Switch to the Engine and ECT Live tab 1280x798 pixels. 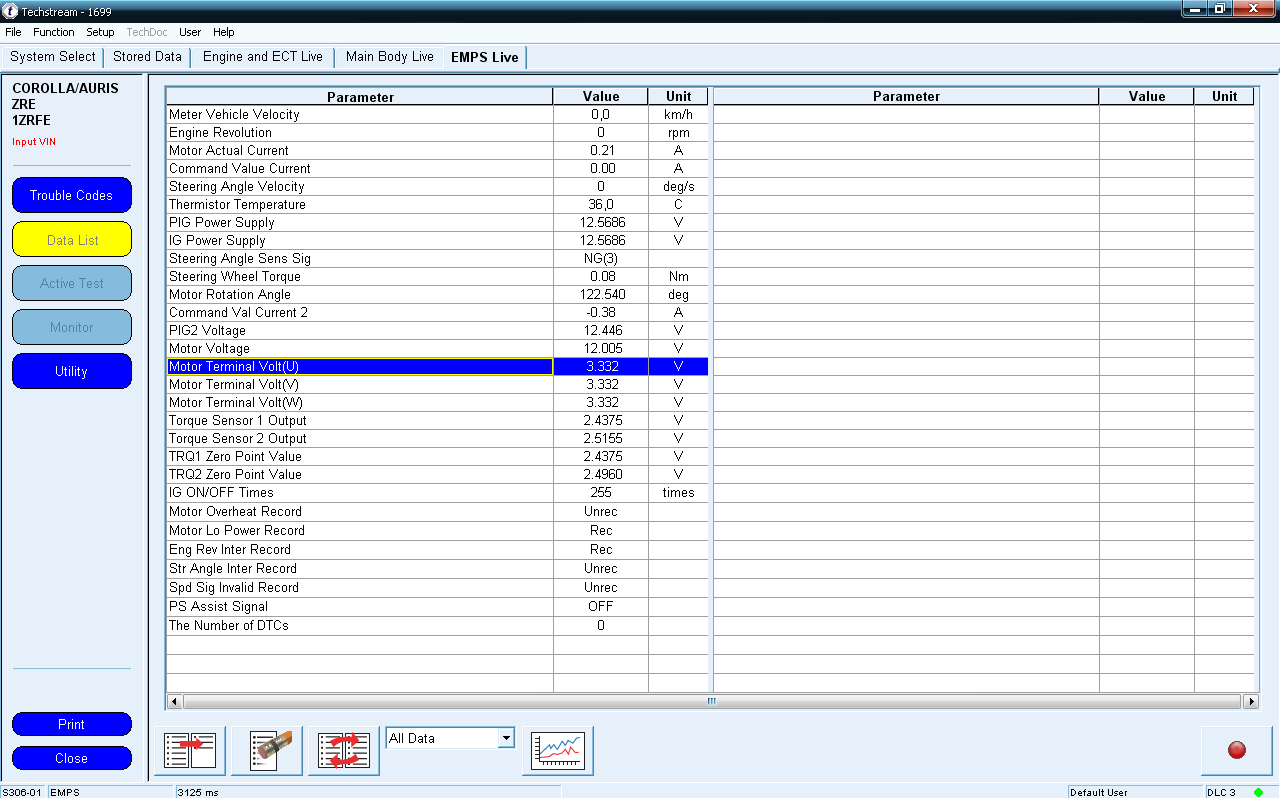click(263, 57)
